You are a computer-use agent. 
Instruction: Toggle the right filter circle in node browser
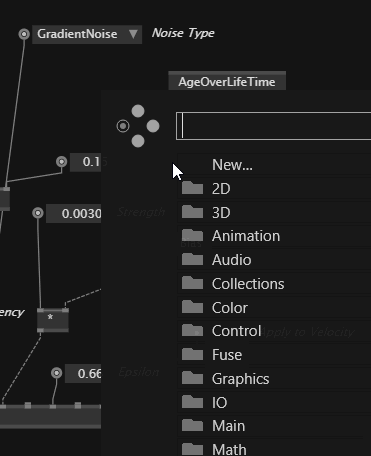click(x=153, y=126)
